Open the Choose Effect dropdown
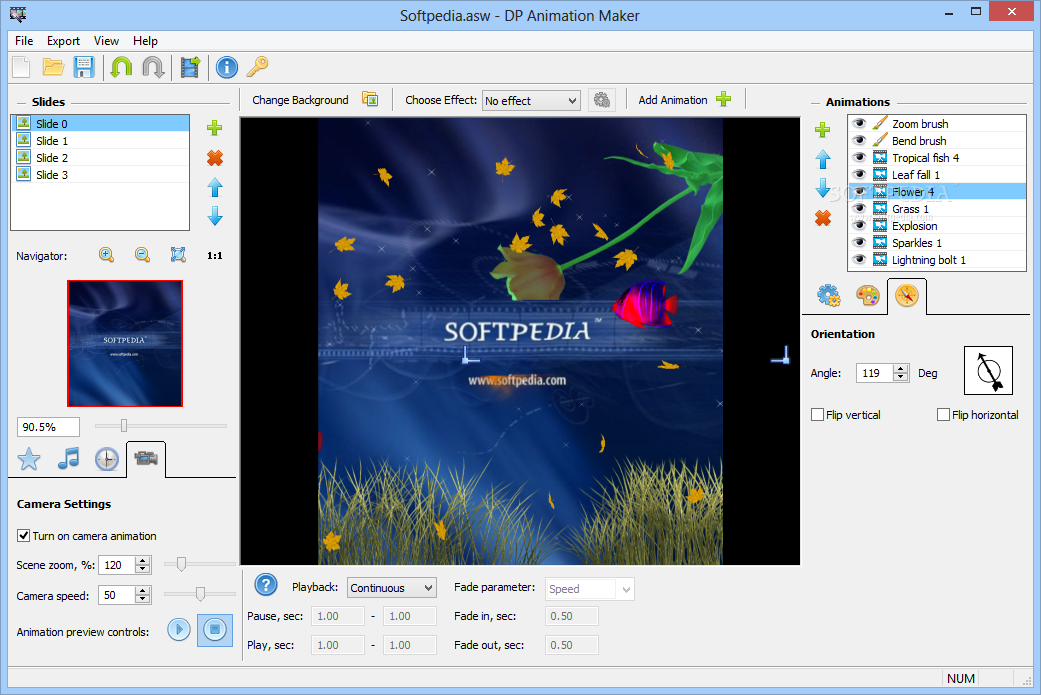 (x=531, y=101)
